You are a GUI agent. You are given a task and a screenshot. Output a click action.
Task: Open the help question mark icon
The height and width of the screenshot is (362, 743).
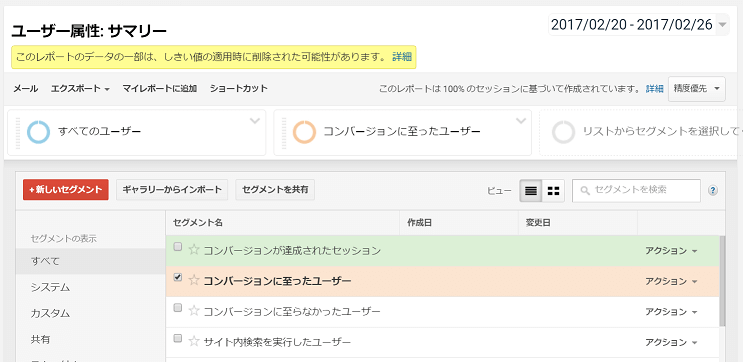coord(713,190)
